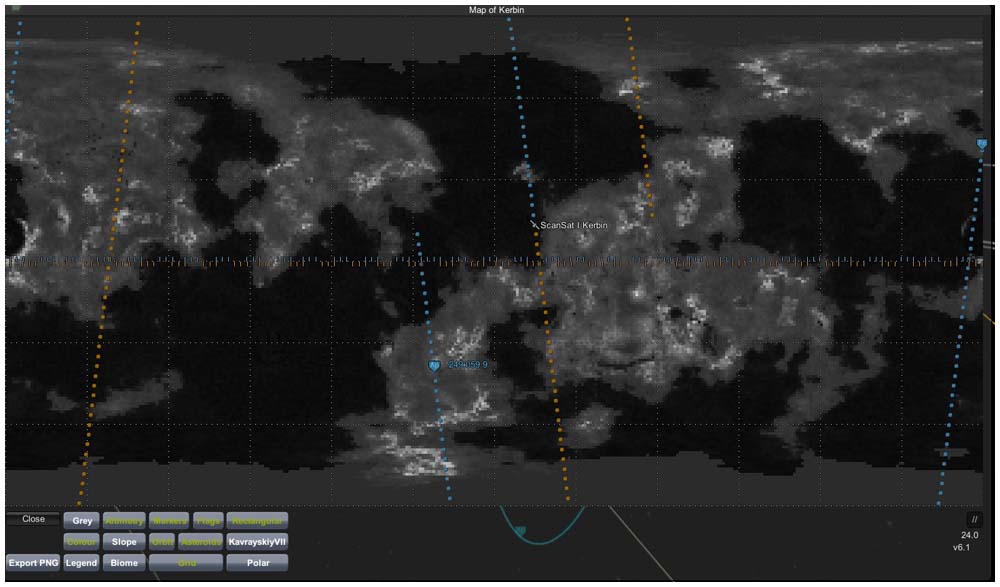The width and height of the screenshot is (1000, 587).
Task: Toggle the Flags overlay
Action: point(208,521)
